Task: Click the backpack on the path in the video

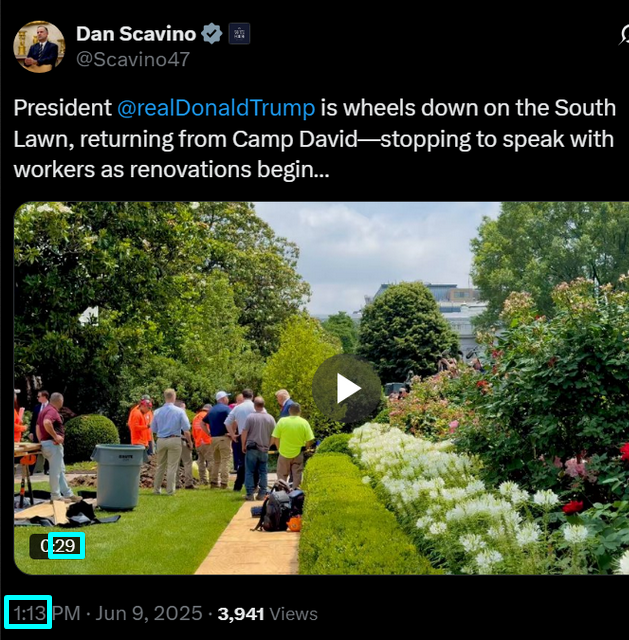Action: click(280, 508)
